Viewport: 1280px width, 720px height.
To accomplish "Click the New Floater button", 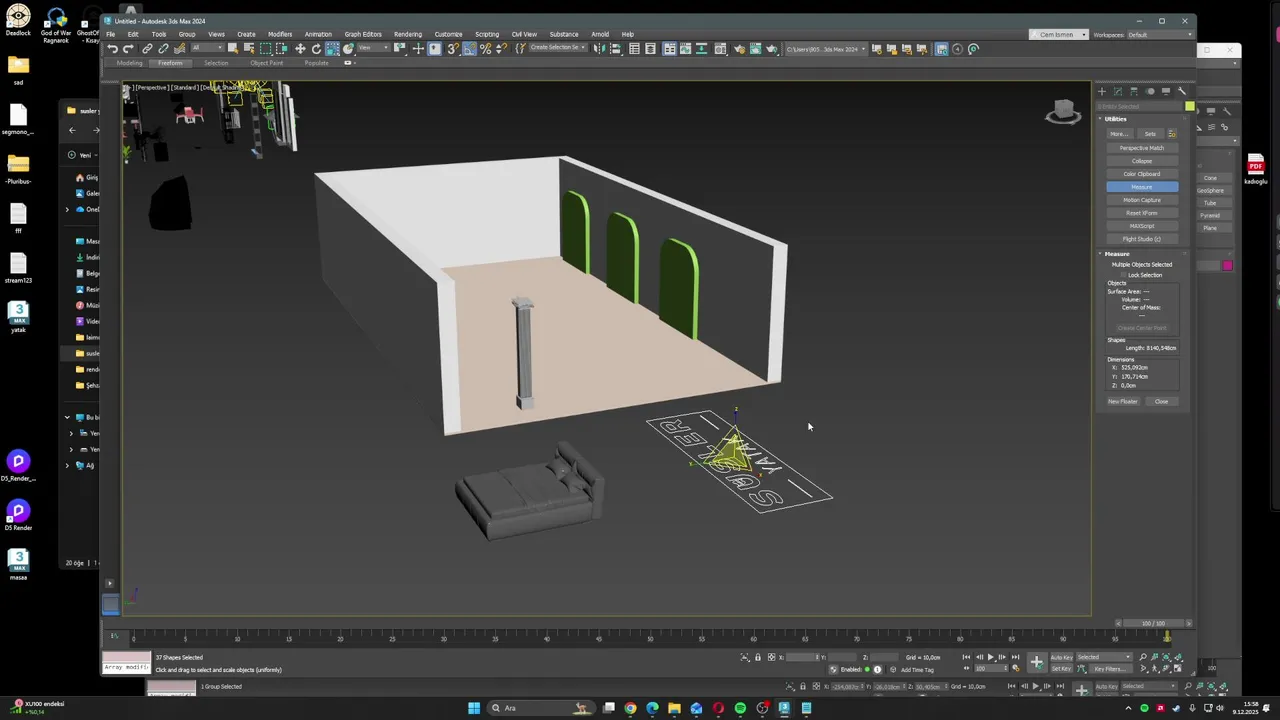I will coord(1122,401).
